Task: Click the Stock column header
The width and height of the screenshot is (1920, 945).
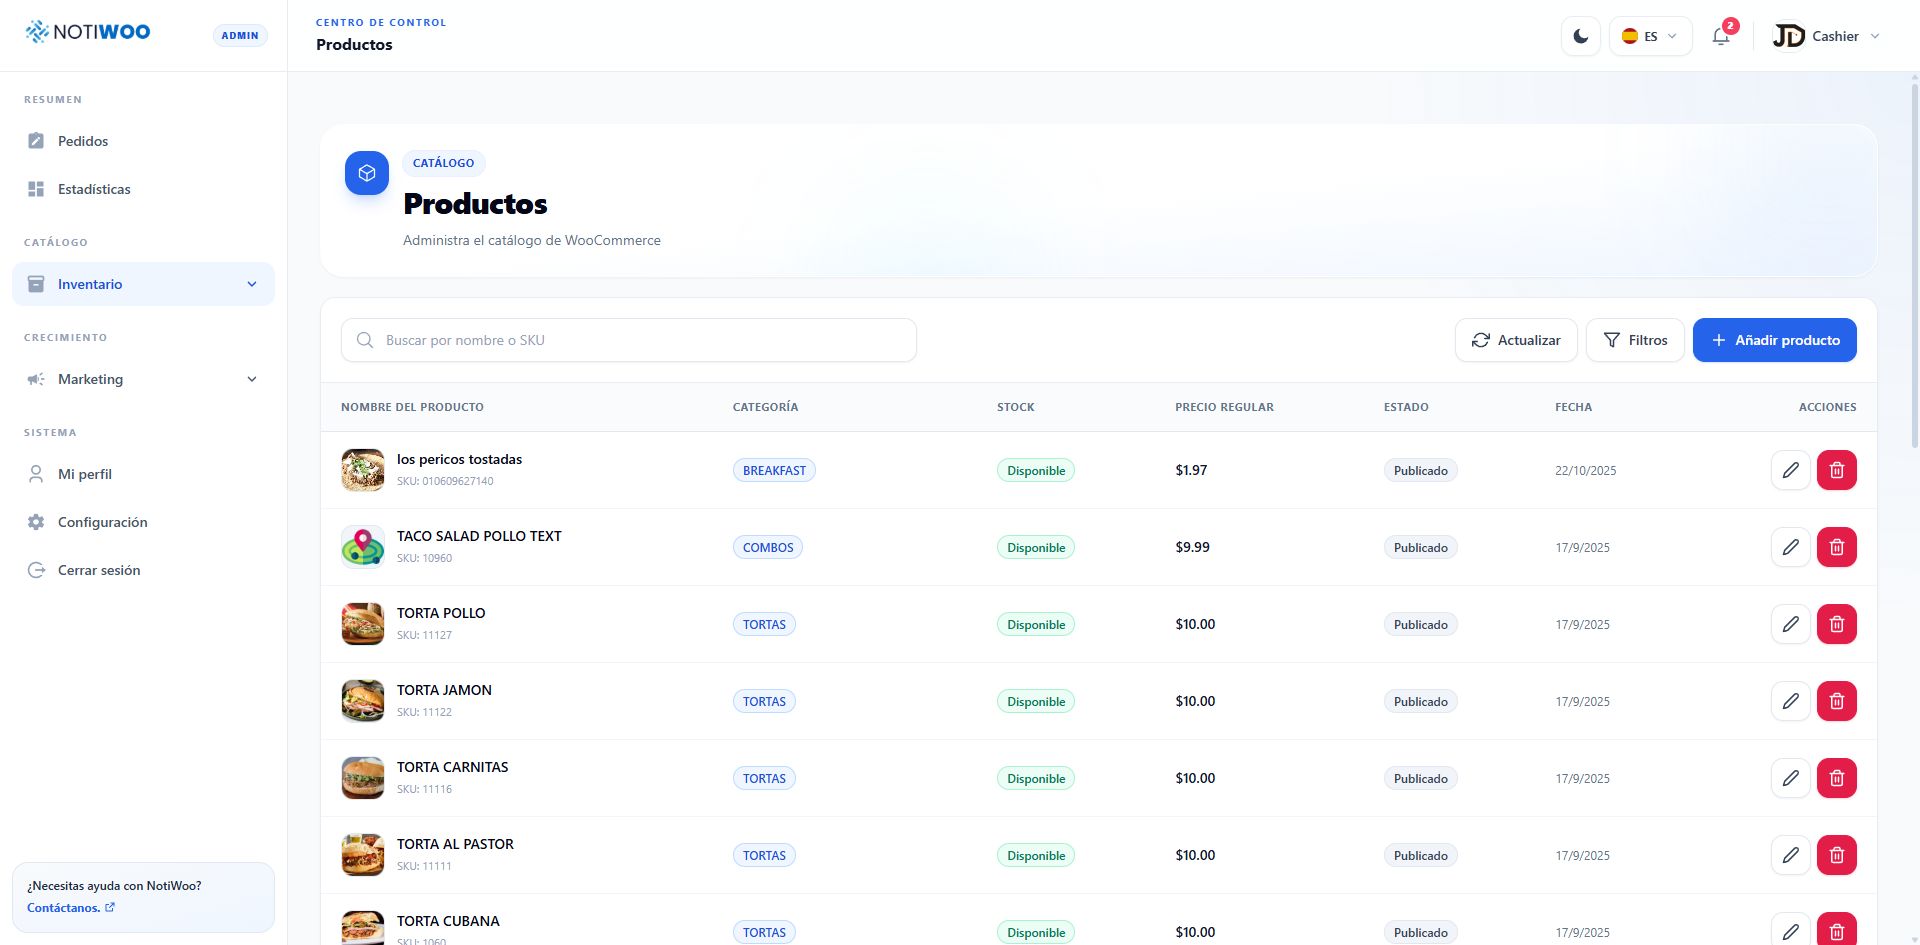Action: click(x=1016, y=407)
